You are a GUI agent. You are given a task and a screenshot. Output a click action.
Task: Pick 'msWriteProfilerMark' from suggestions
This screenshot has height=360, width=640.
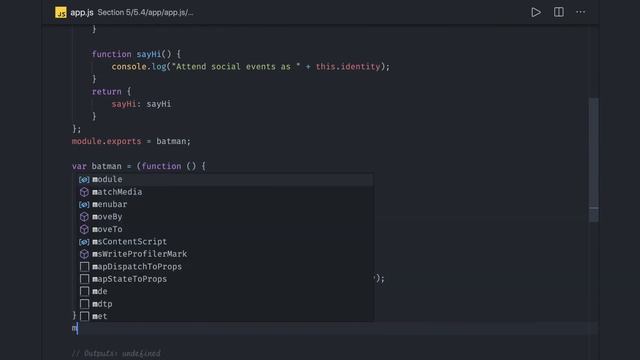point(225,254)
